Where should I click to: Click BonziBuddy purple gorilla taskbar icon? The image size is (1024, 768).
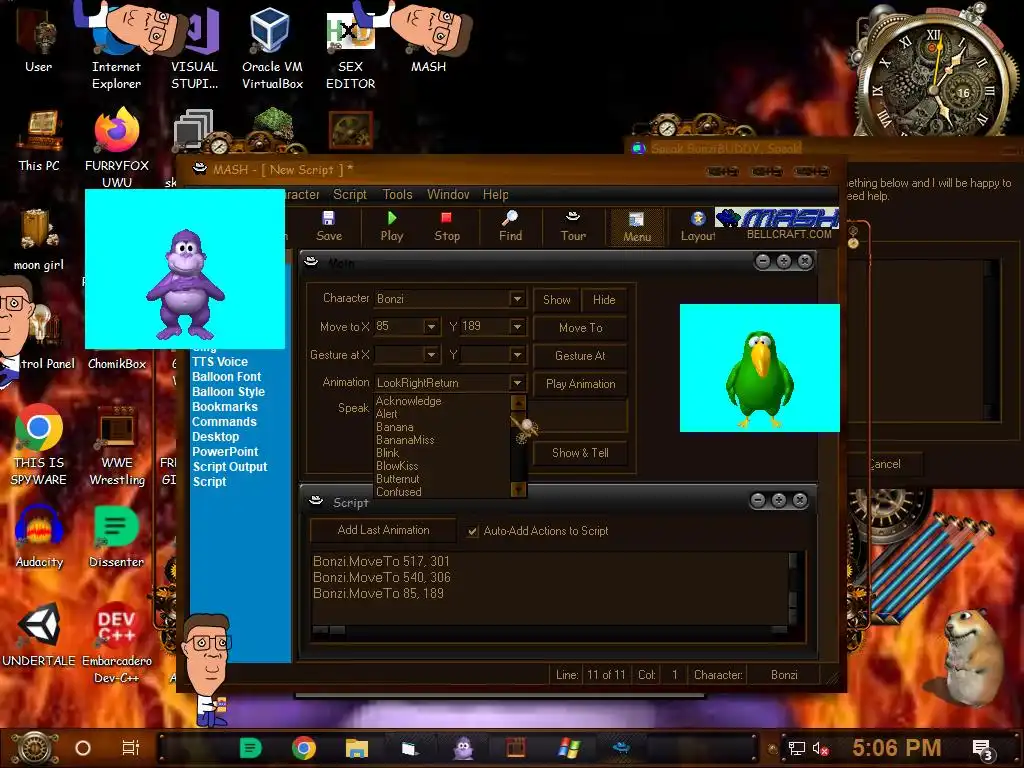463,748
